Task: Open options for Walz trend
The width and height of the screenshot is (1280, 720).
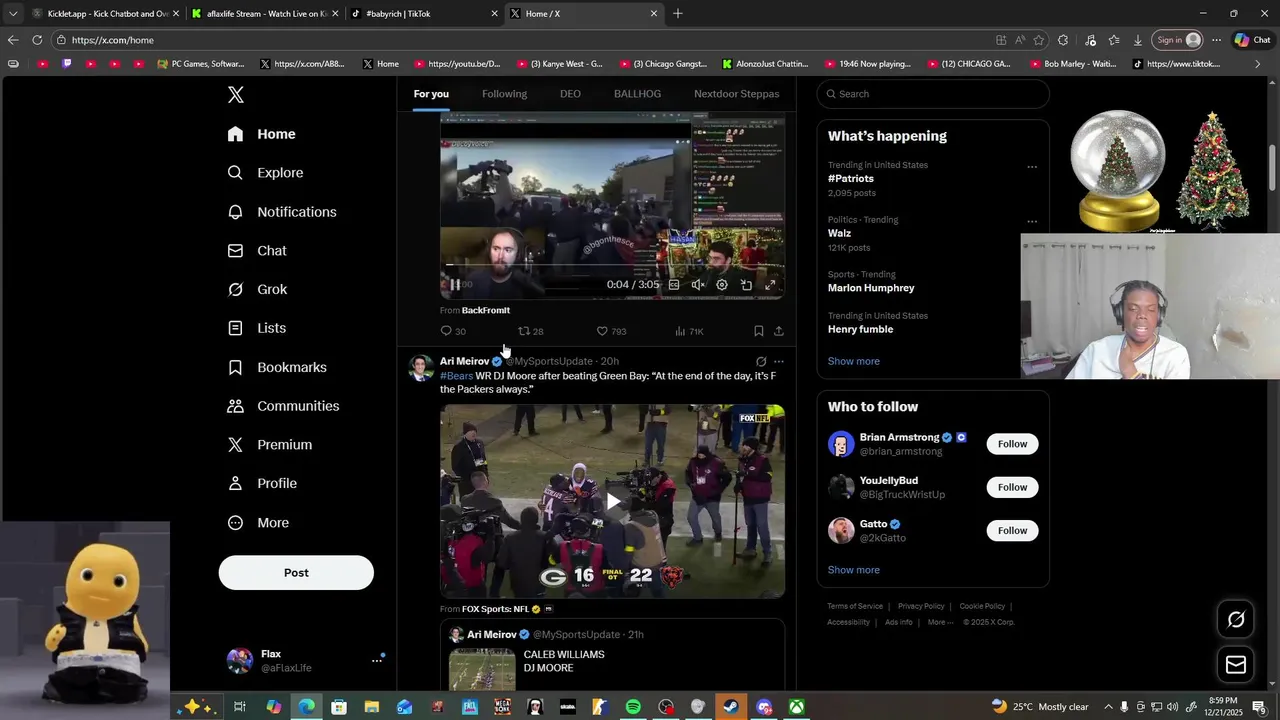Action: (x=1032, y=222)
